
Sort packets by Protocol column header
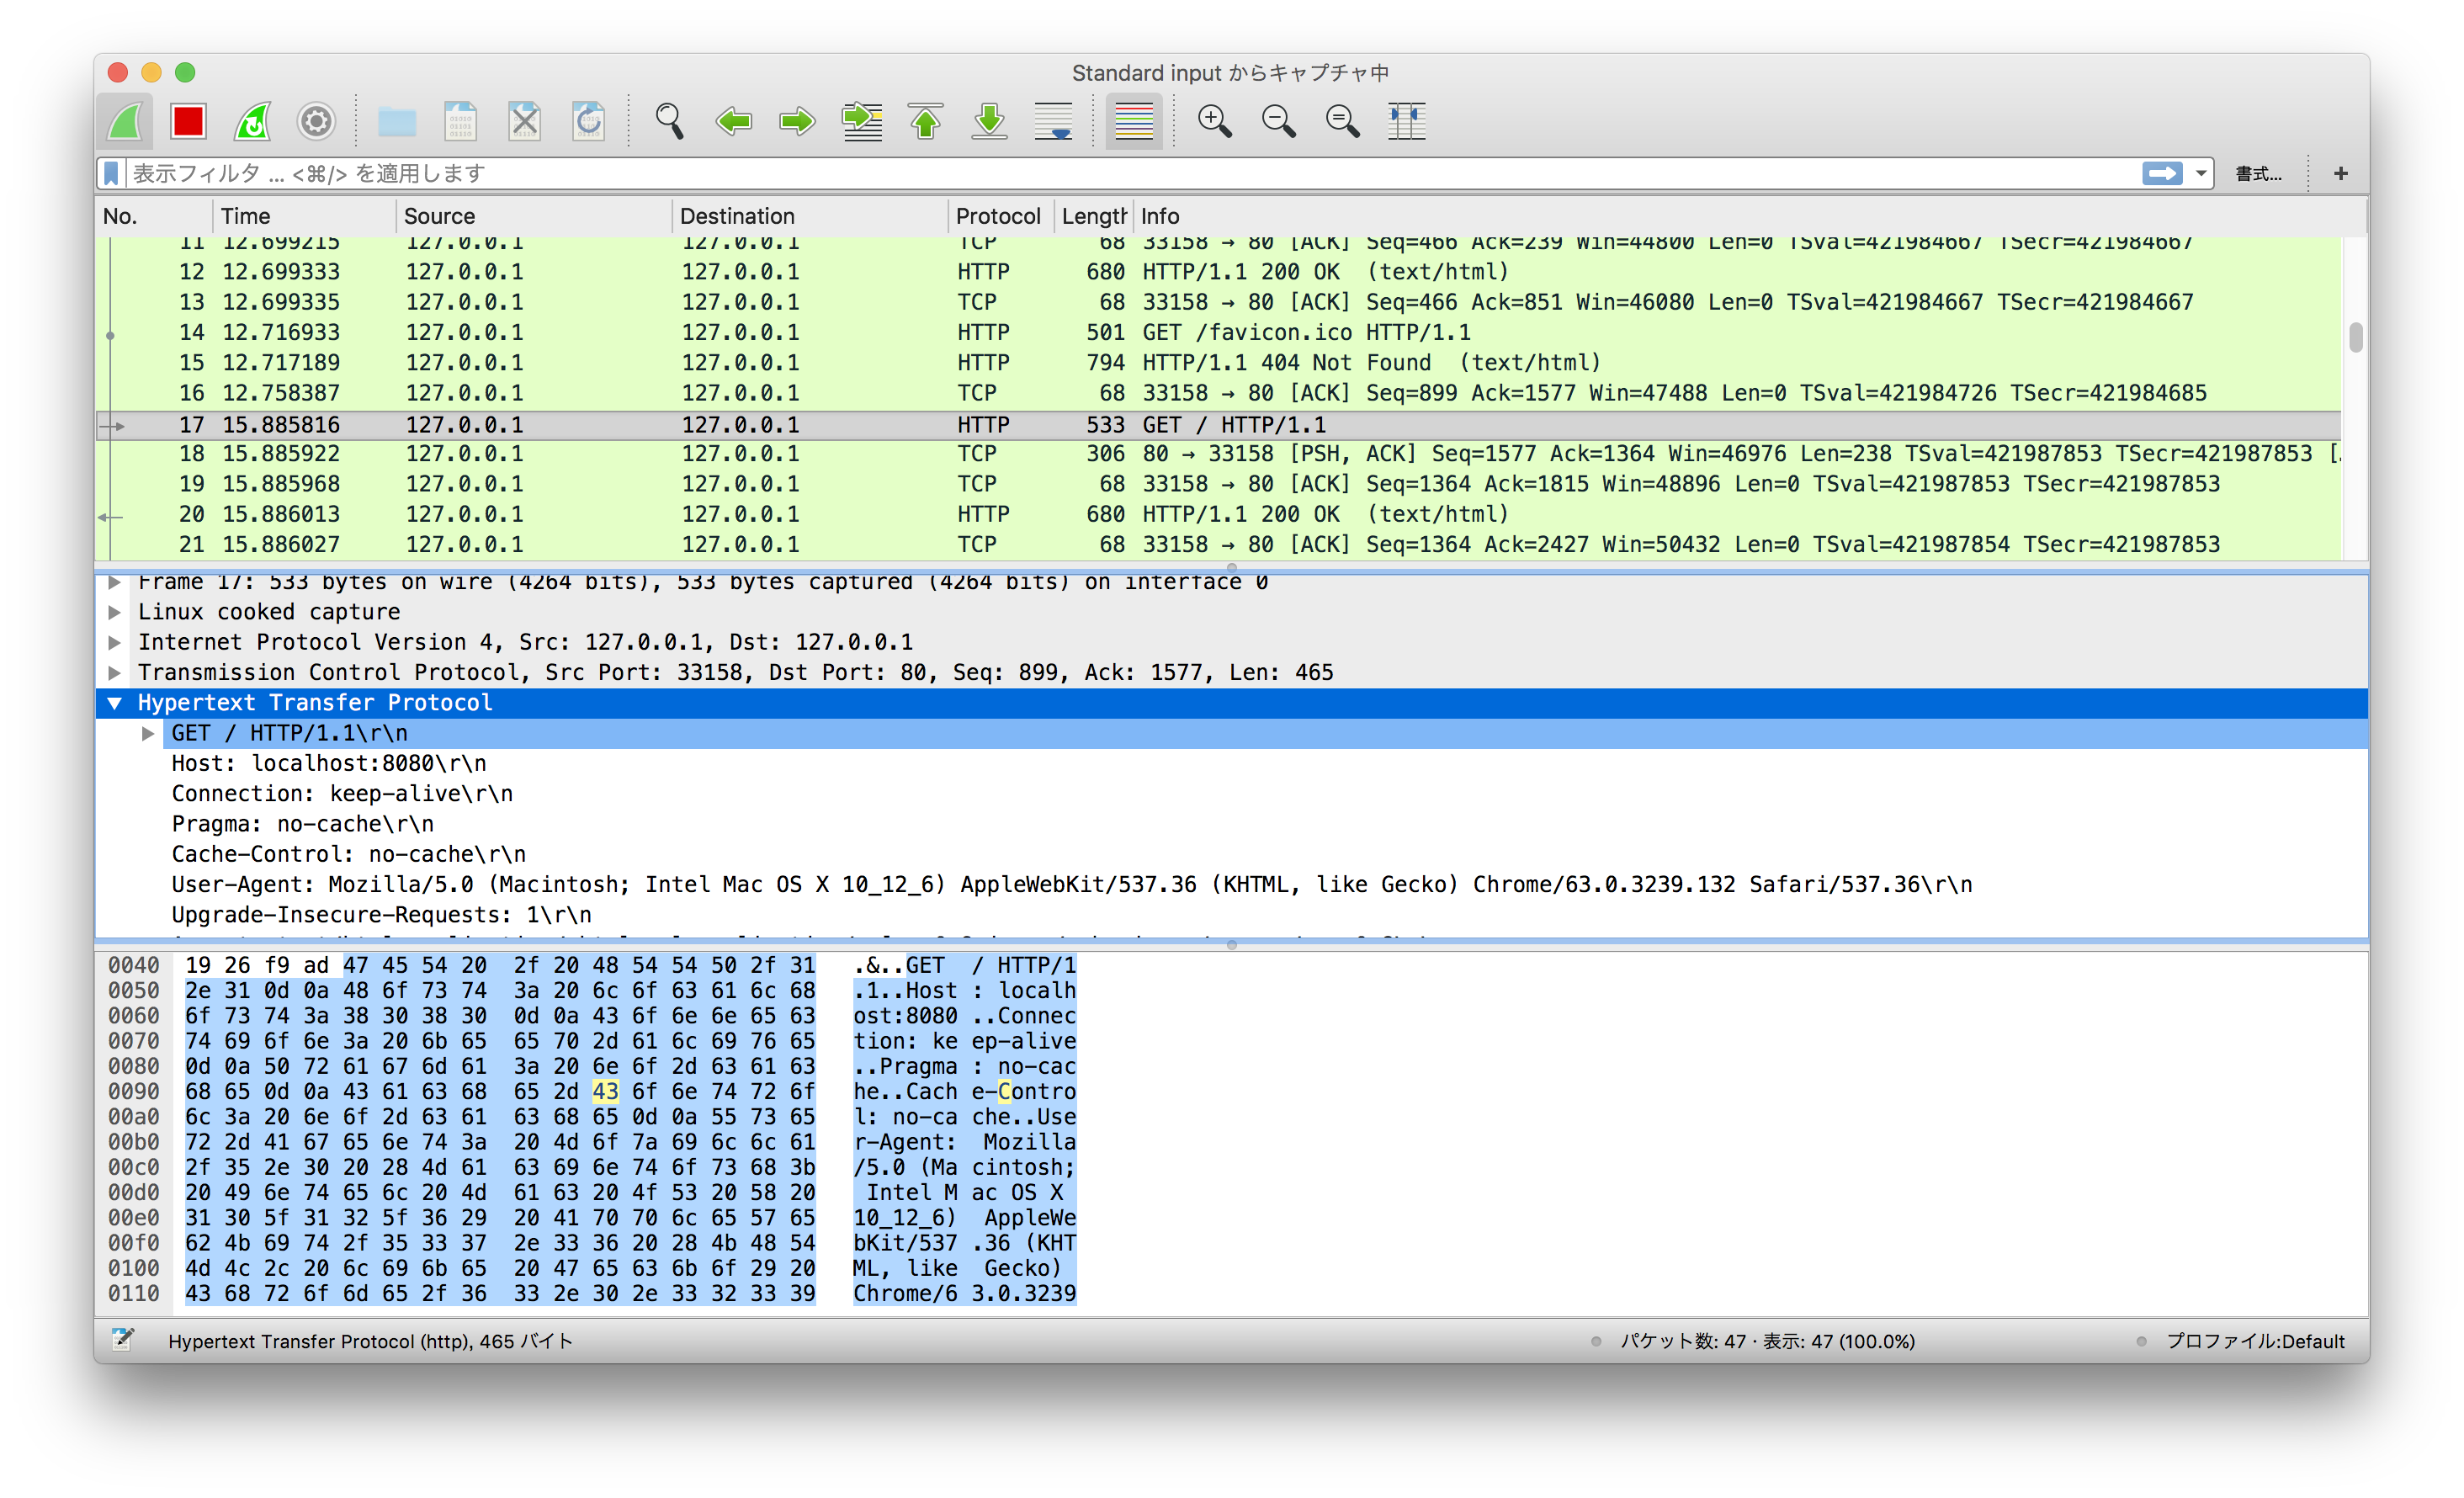997,216
